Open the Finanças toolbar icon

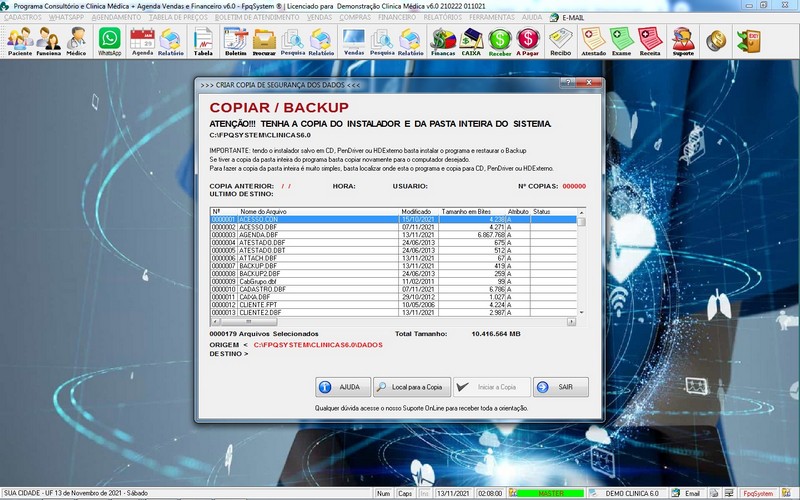443,41
